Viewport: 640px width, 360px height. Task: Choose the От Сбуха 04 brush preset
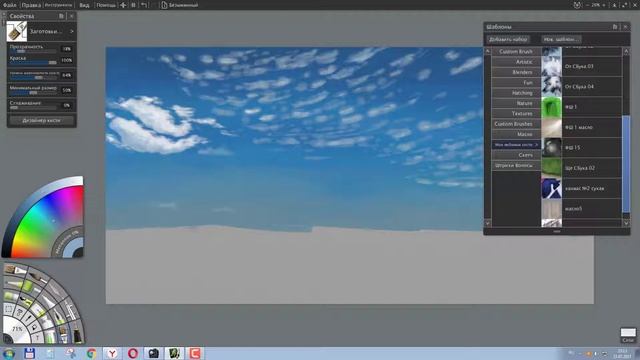point(582,87)
